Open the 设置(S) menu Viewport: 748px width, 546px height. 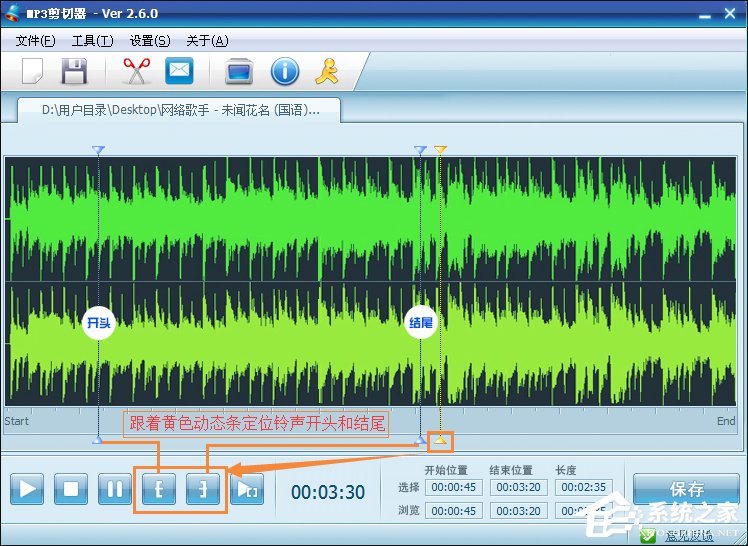pos(150,41)
